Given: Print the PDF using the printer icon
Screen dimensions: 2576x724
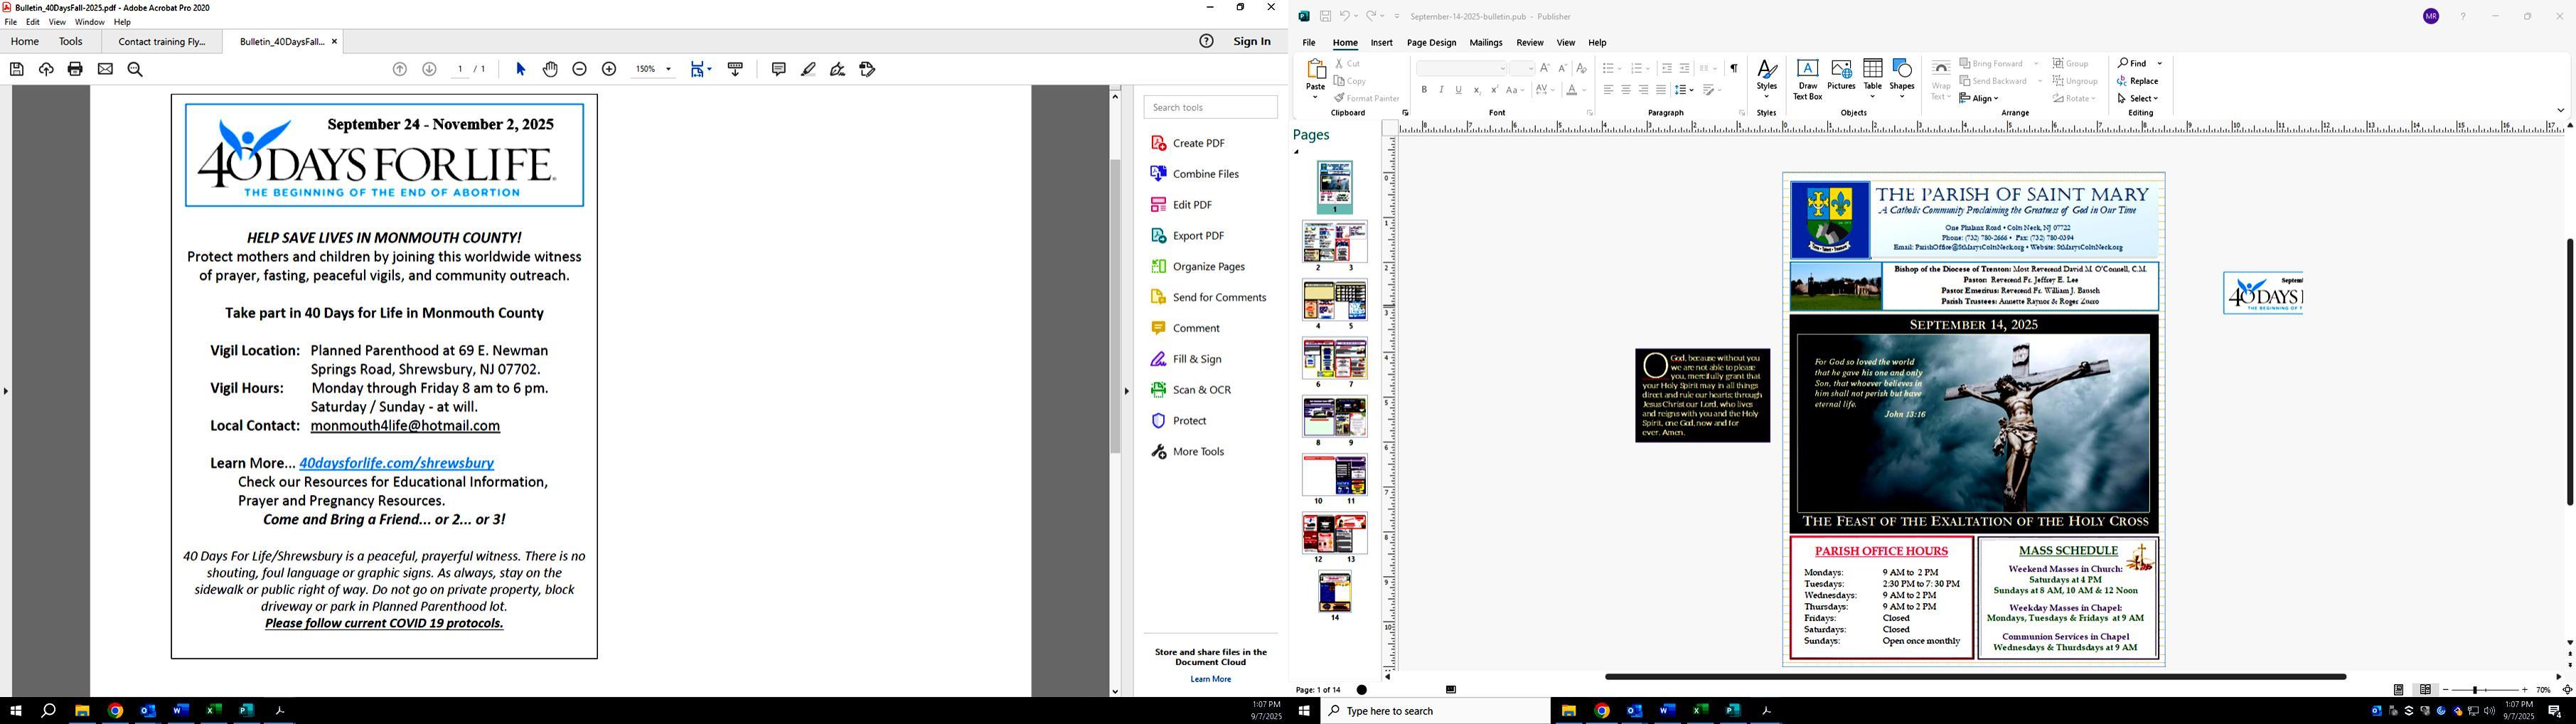Looking at the screenshot, I should [x=75, y=69].
